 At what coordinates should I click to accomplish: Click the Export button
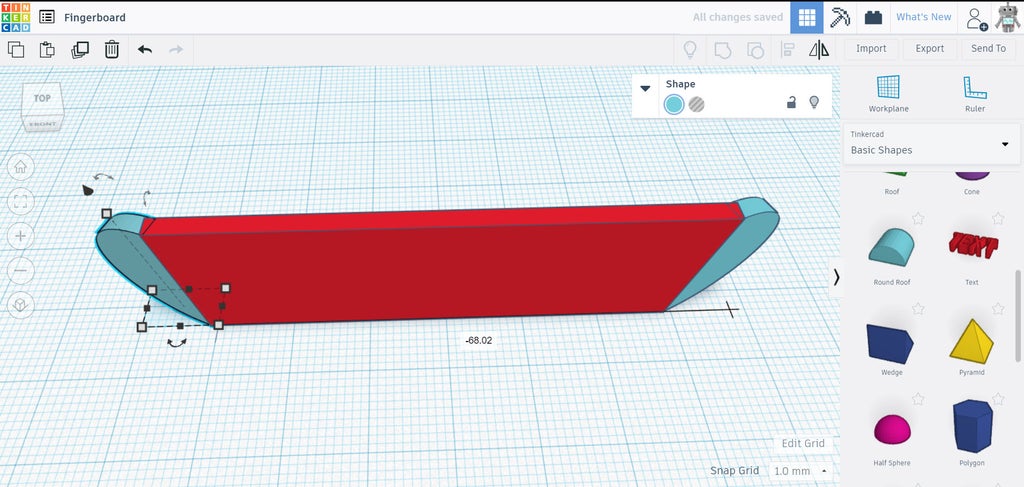pyautogui.click(x=929, y=48)
